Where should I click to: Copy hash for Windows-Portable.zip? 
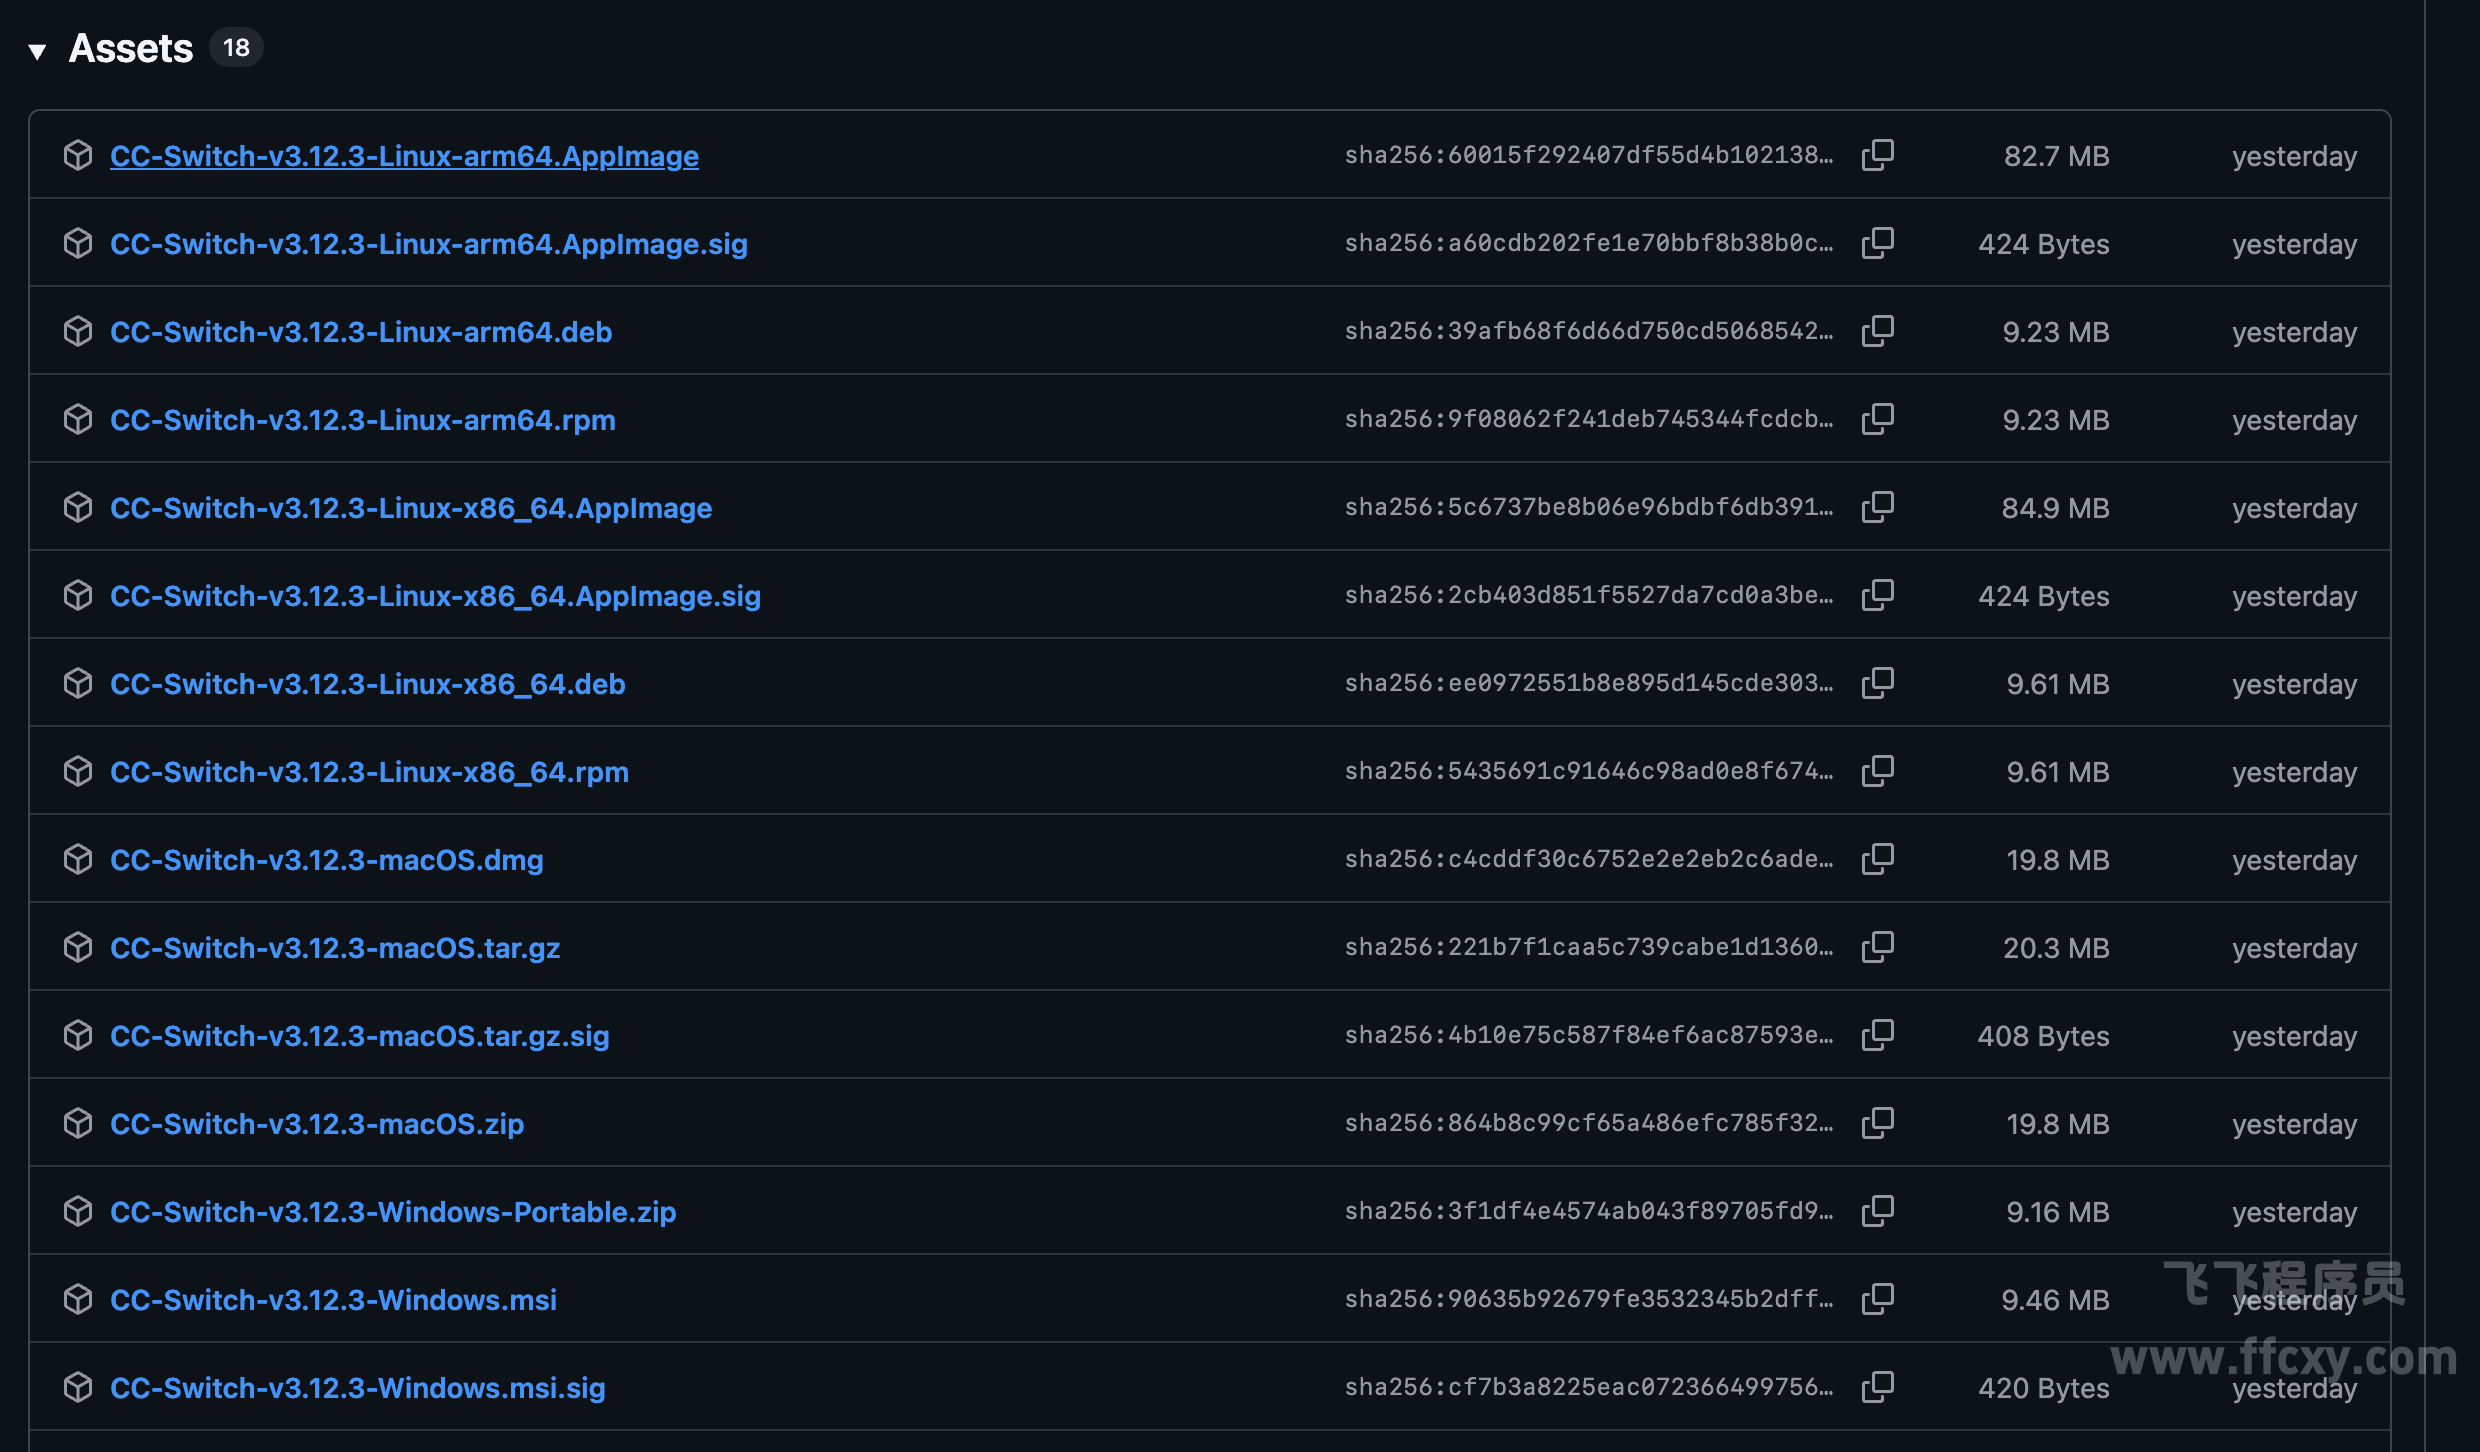[x=1877, y=1211]
